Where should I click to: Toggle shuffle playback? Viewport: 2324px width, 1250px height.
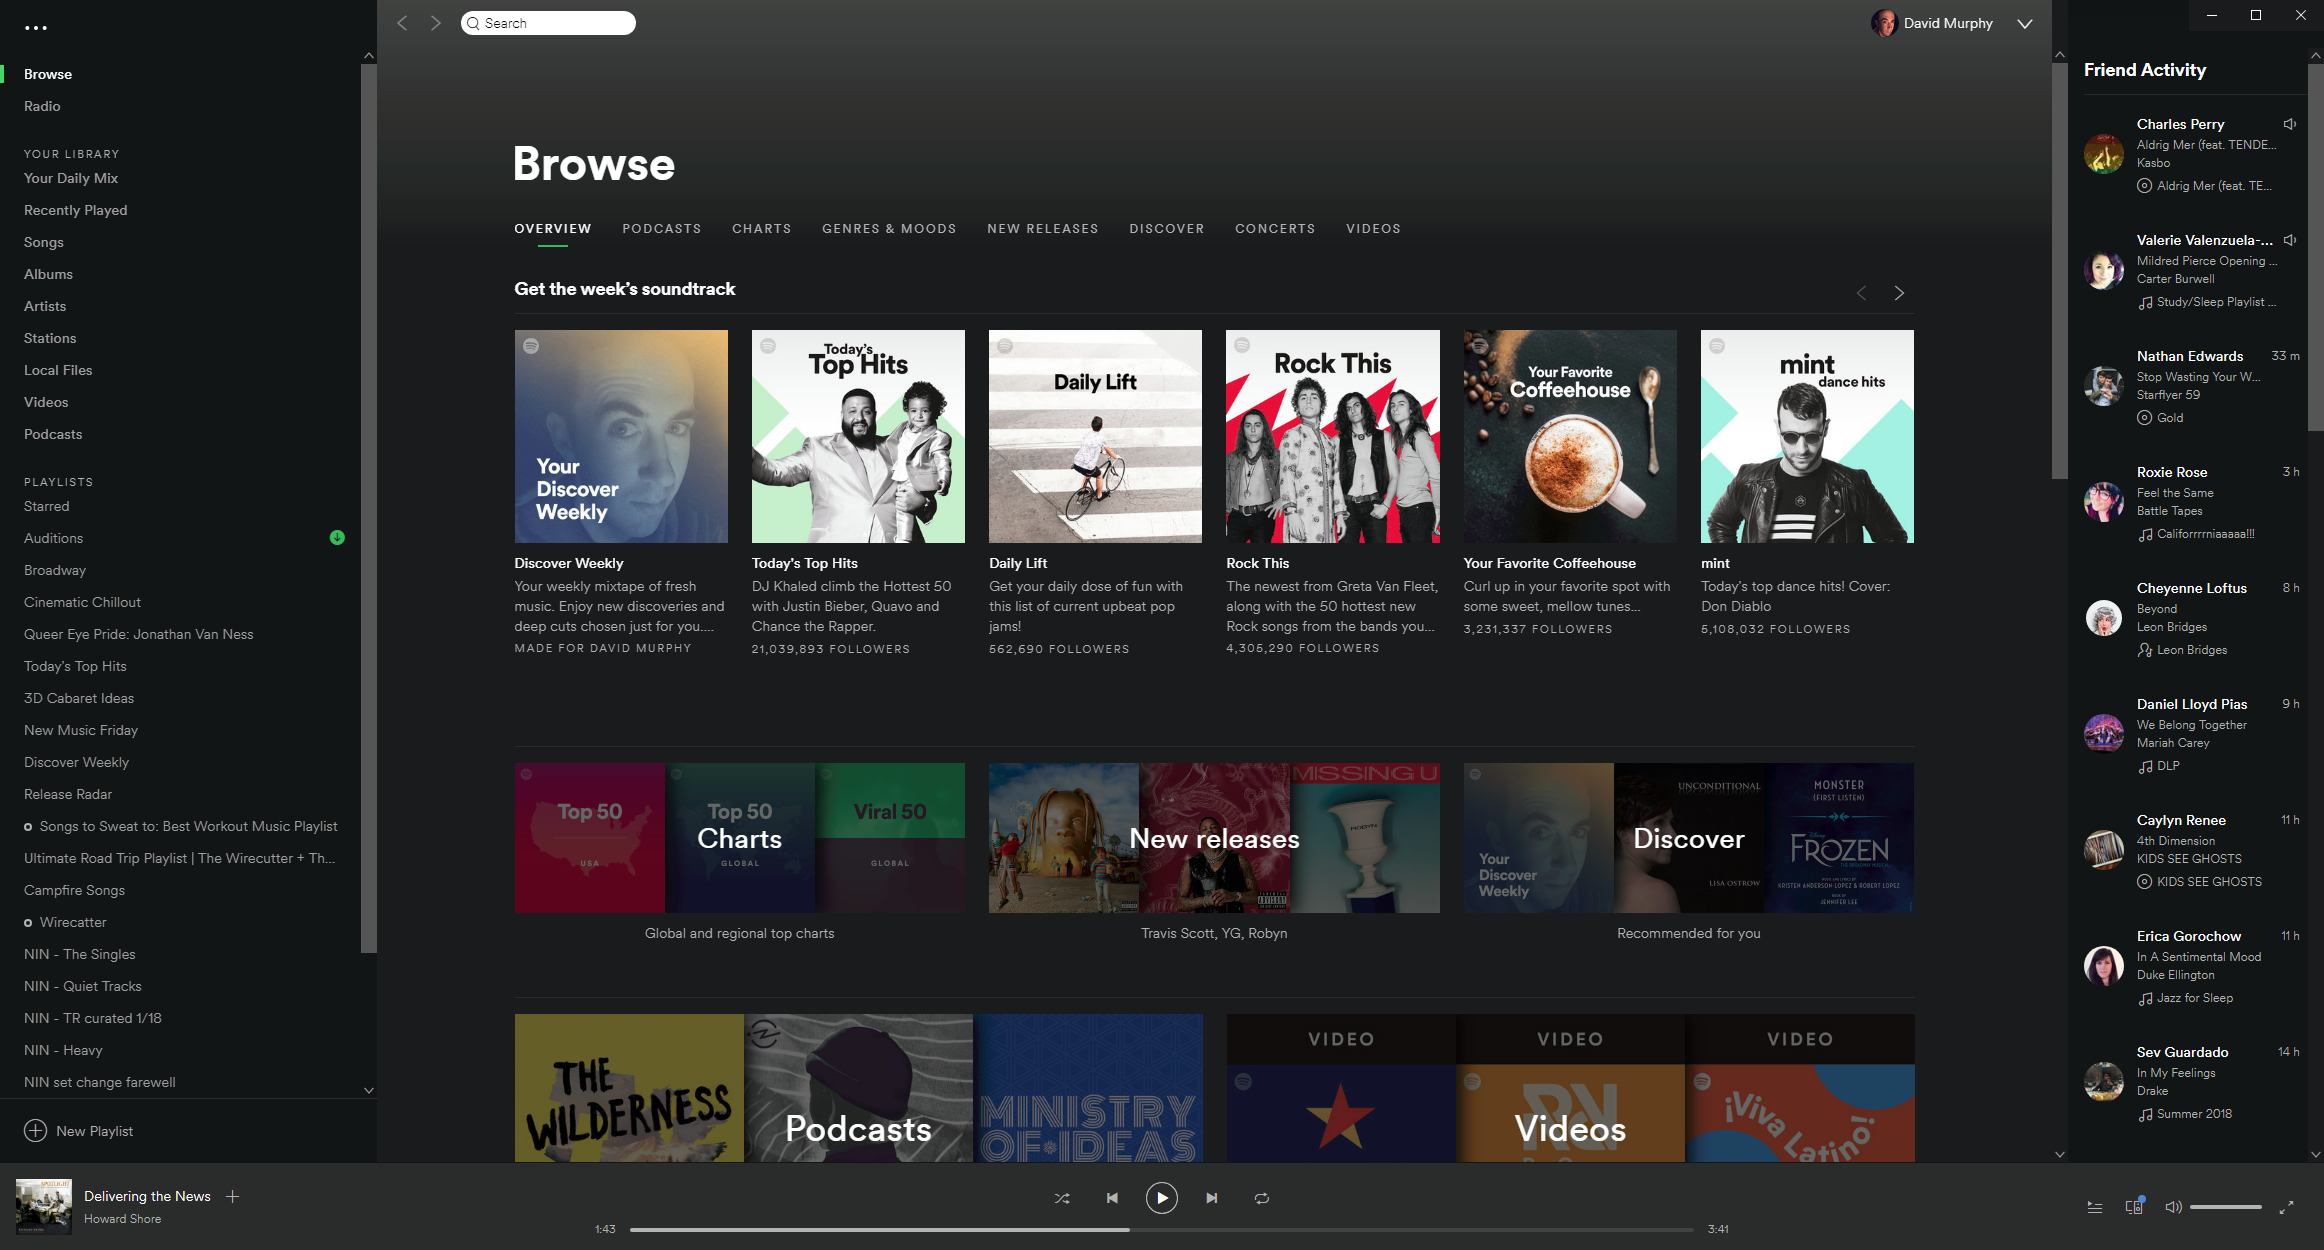(1062, 1198)
